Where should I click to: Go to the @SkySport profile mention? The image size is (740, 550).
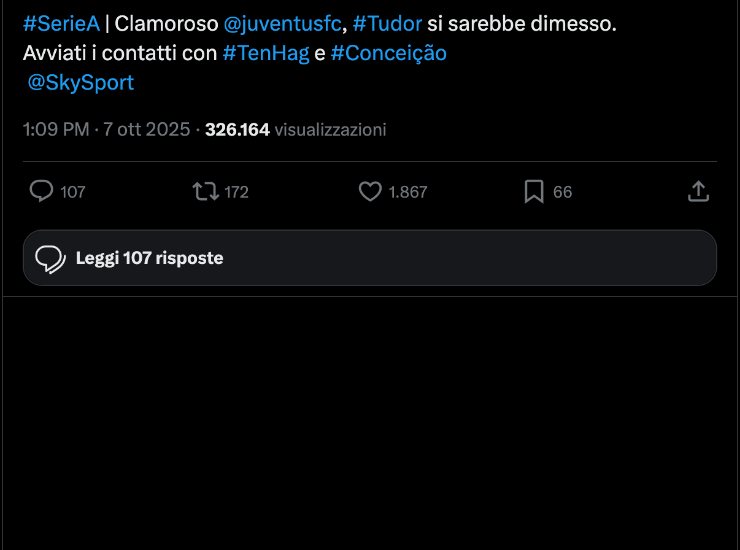click(x=80, y=82)
